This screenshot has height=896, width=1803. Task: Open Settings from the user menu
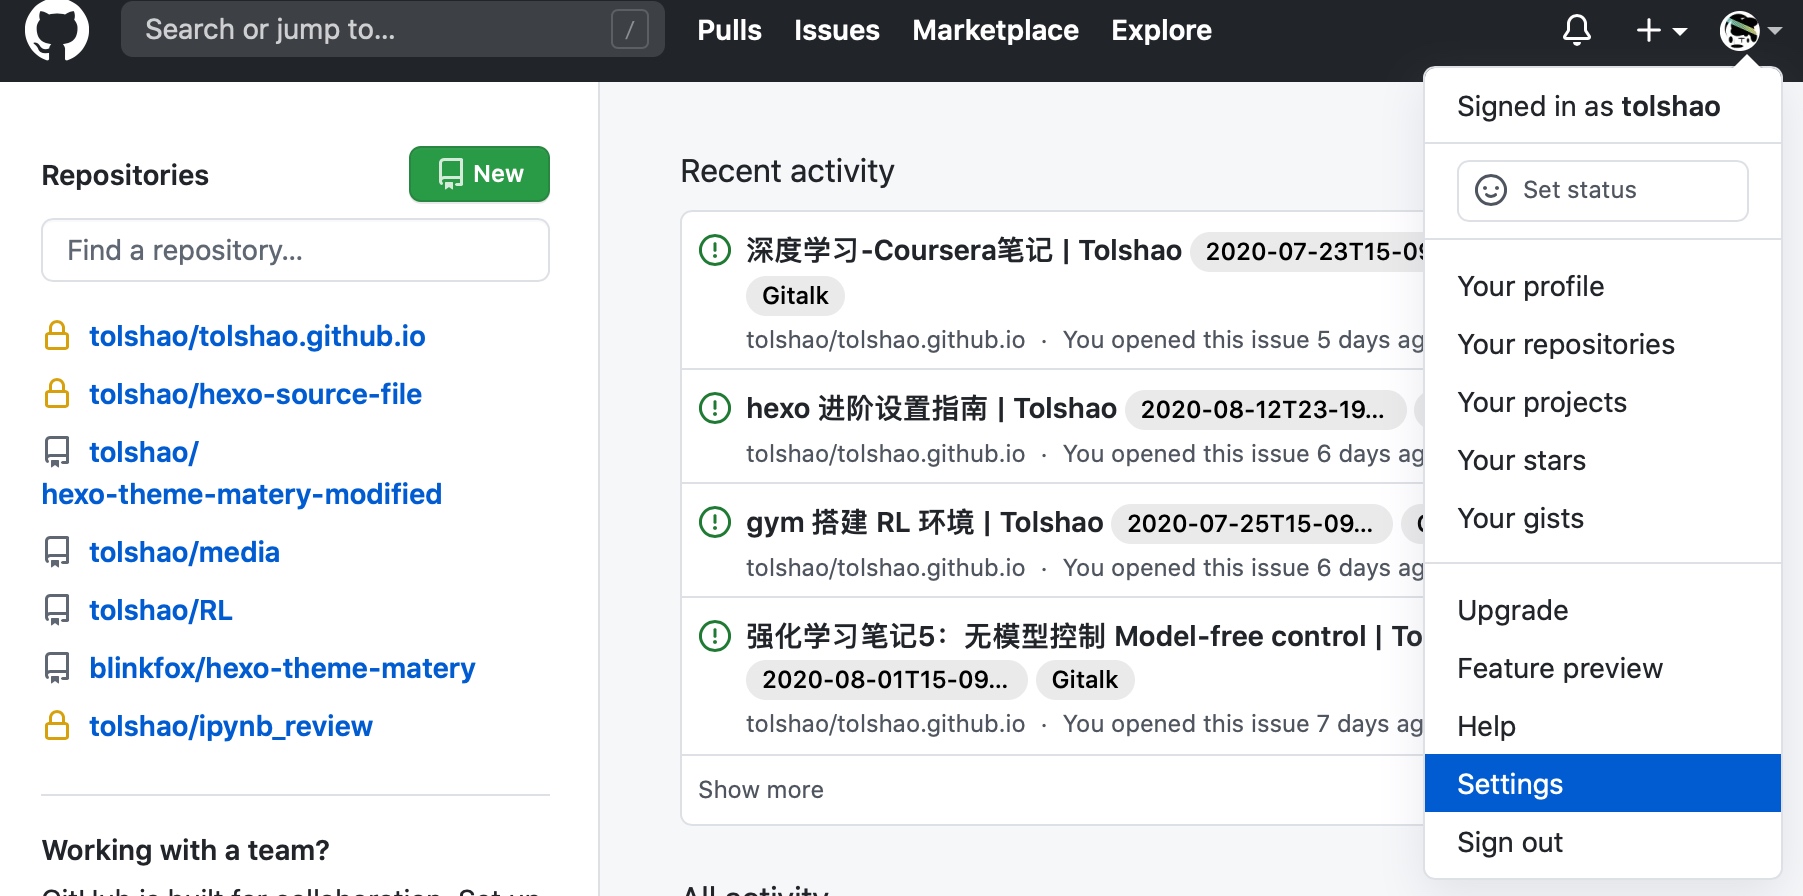click(1602, 783)
